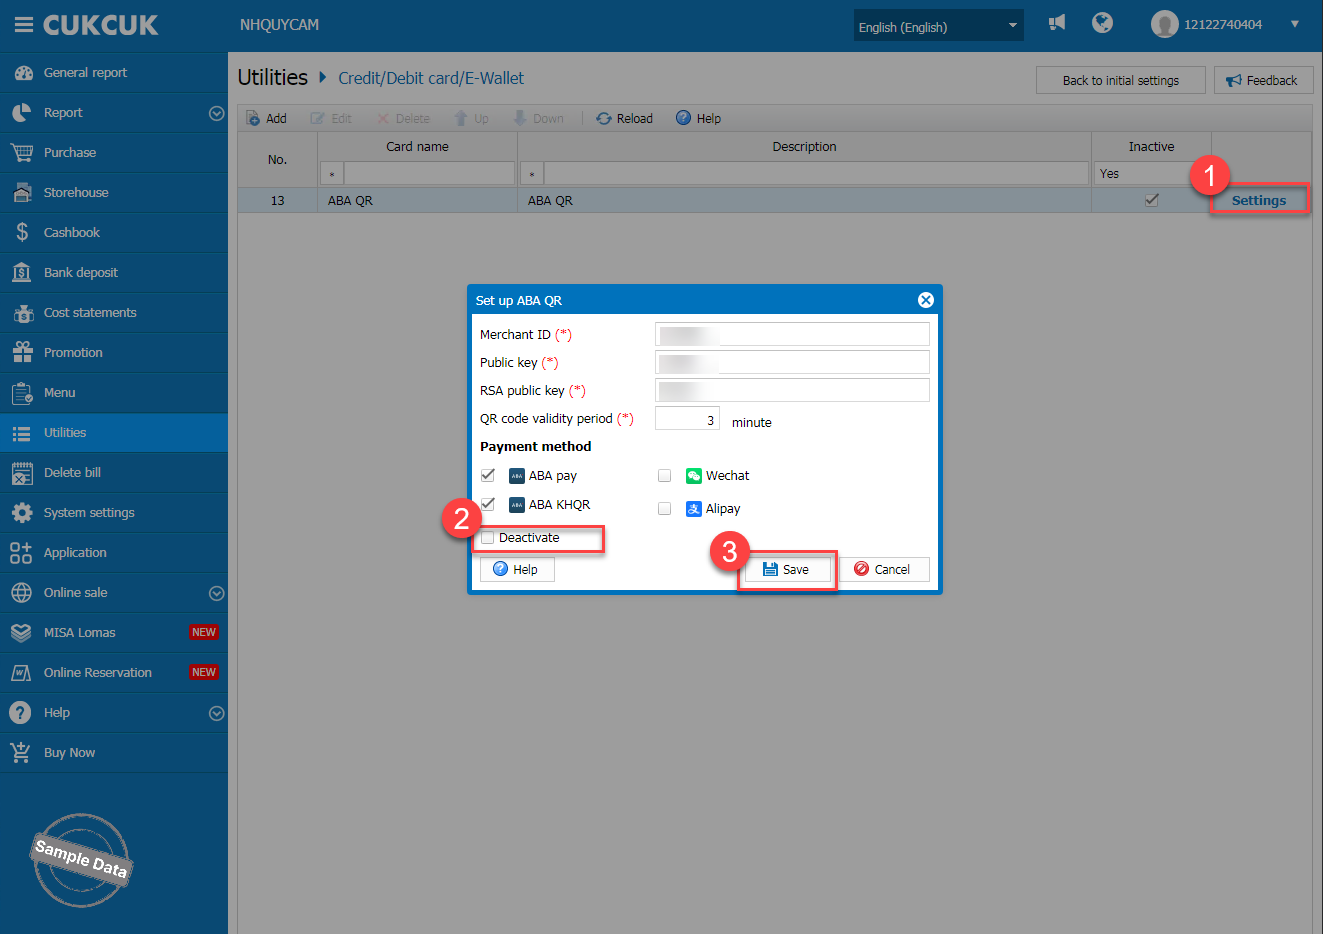Screen dimensions: 1323x934
Task: Open announcements megaphone icon
Action: click(x=1057, y=23)
